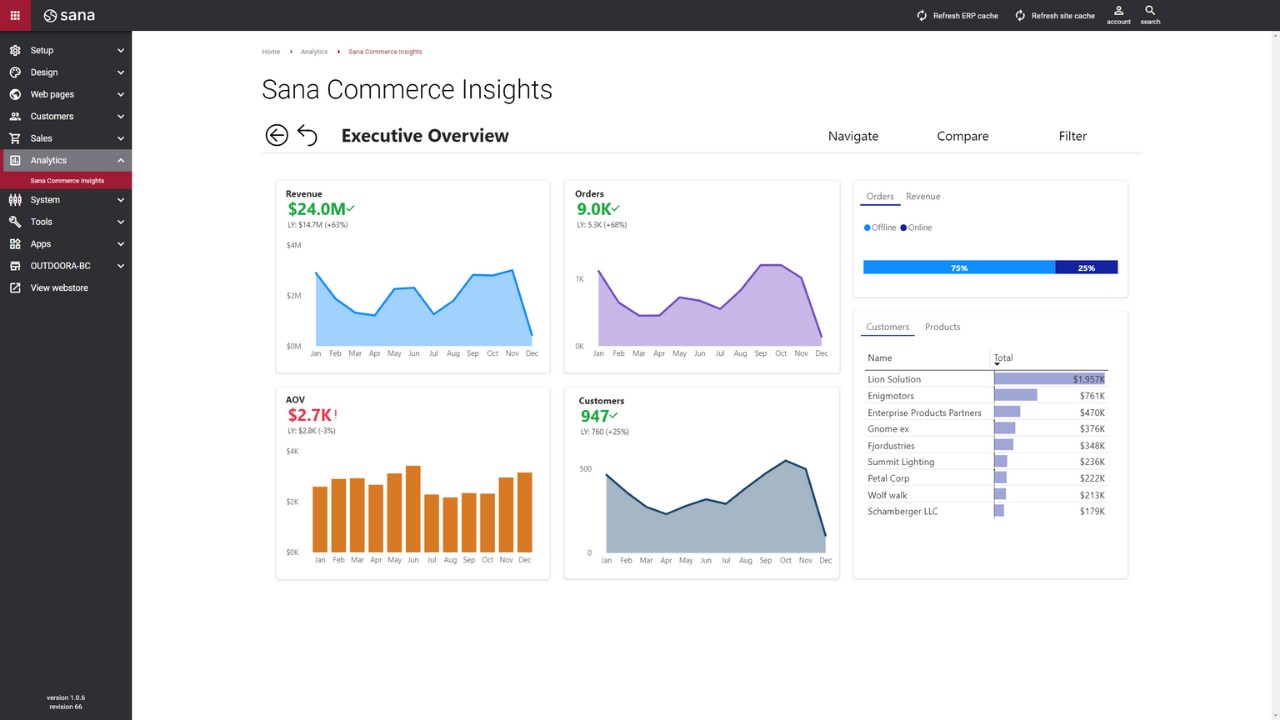Image resolution: width=1280 pixels, height=720 pixels.
Task: Follow the Analytics breadcrumb link
Action: click(314, 52)
